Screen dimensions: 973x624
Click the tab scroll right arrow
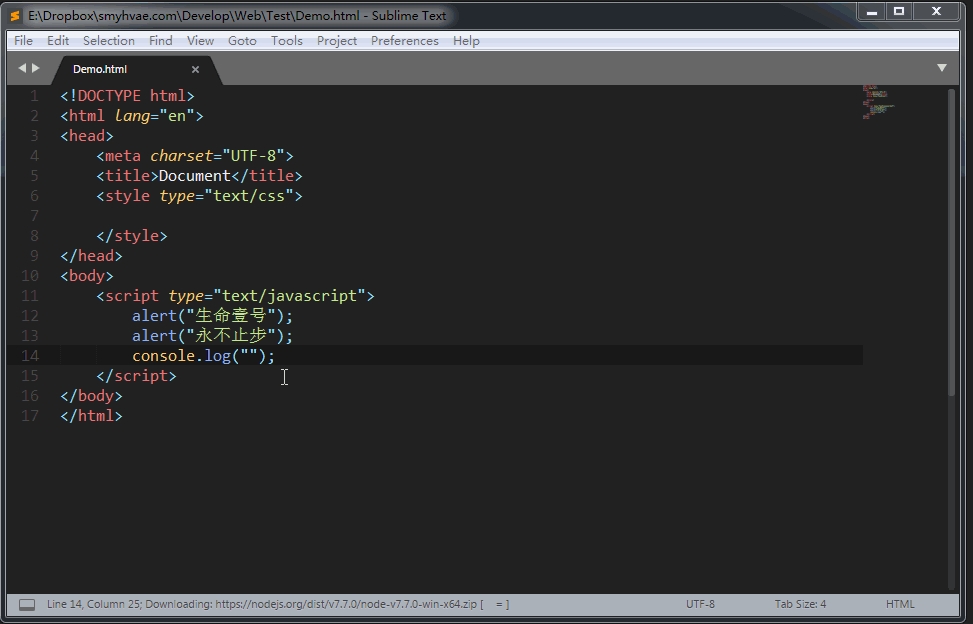(36, 68)
